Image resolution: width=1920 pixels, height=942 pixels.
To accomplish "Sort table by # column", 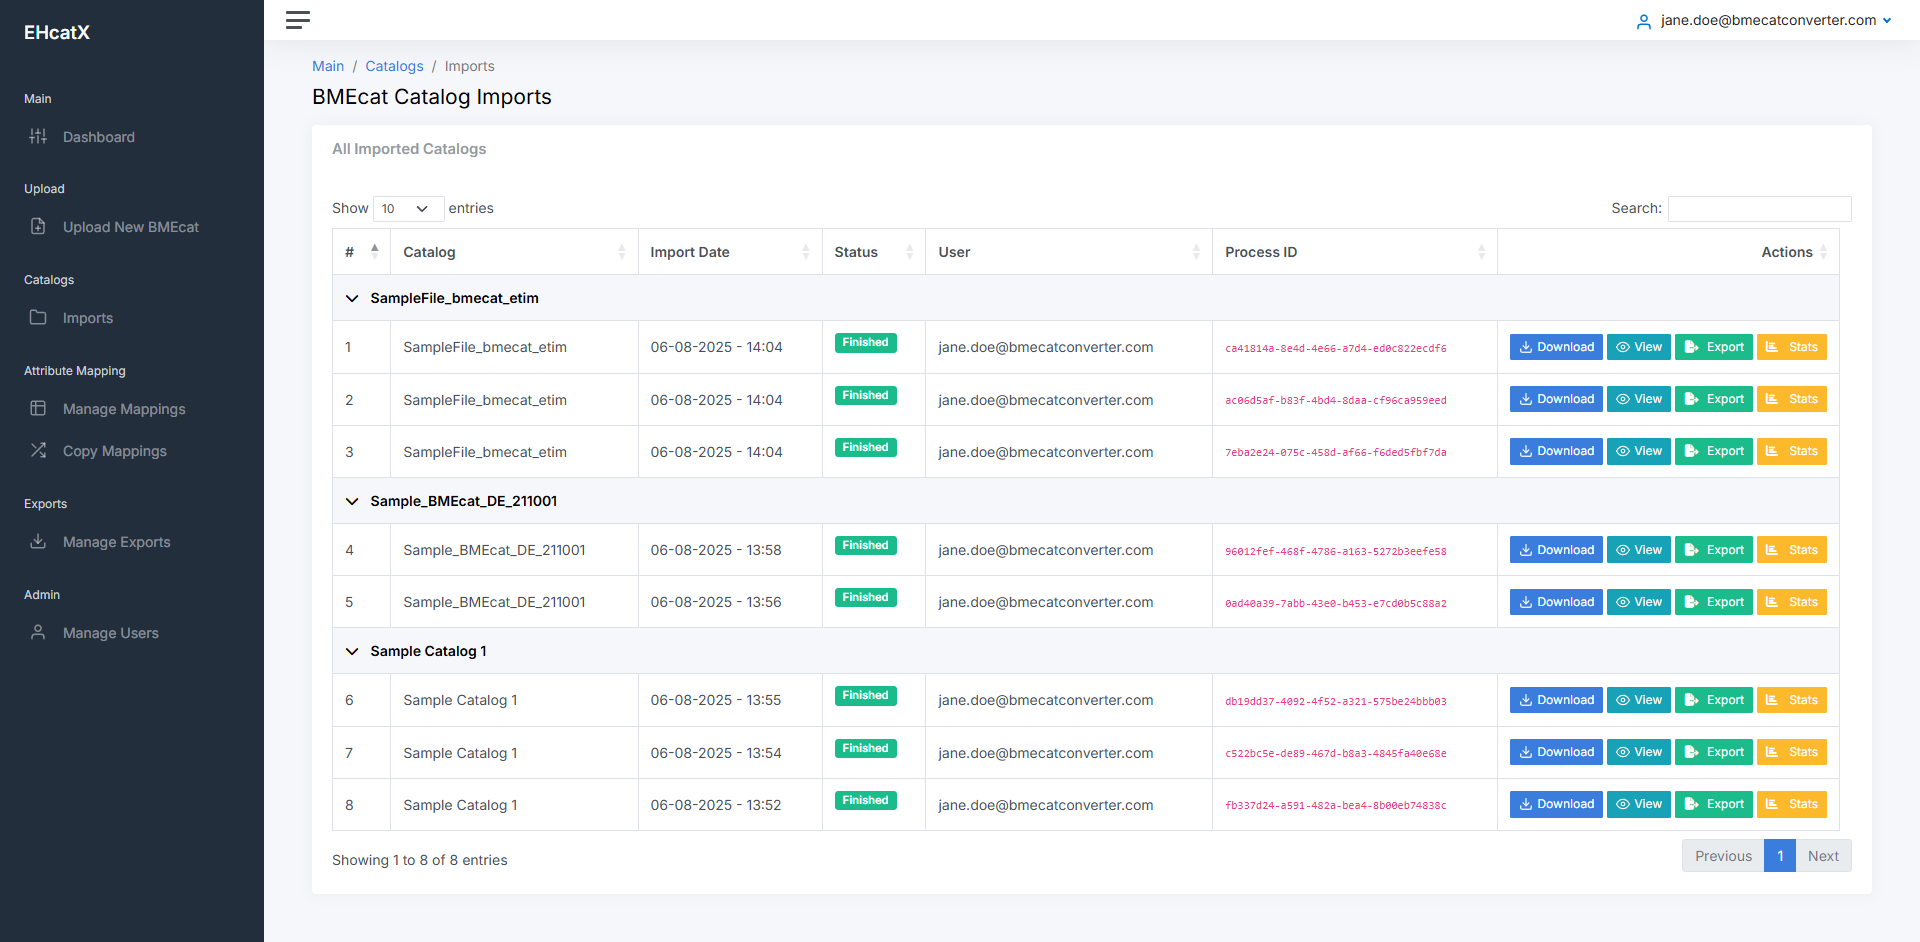I will (361, 252).
